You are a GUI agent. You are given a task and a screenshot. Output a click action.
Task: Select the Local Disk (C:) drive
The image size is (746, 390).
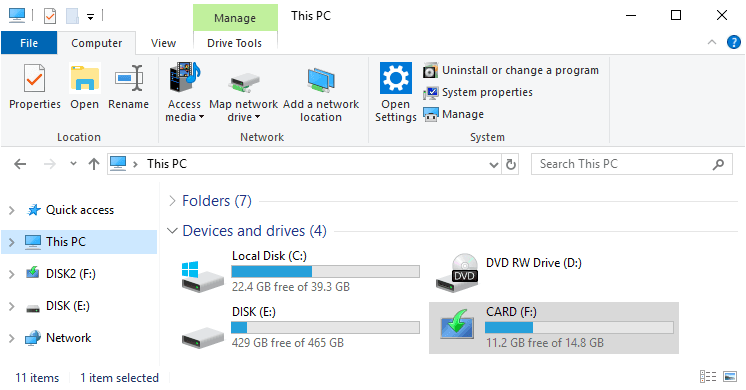pos(301,272)
